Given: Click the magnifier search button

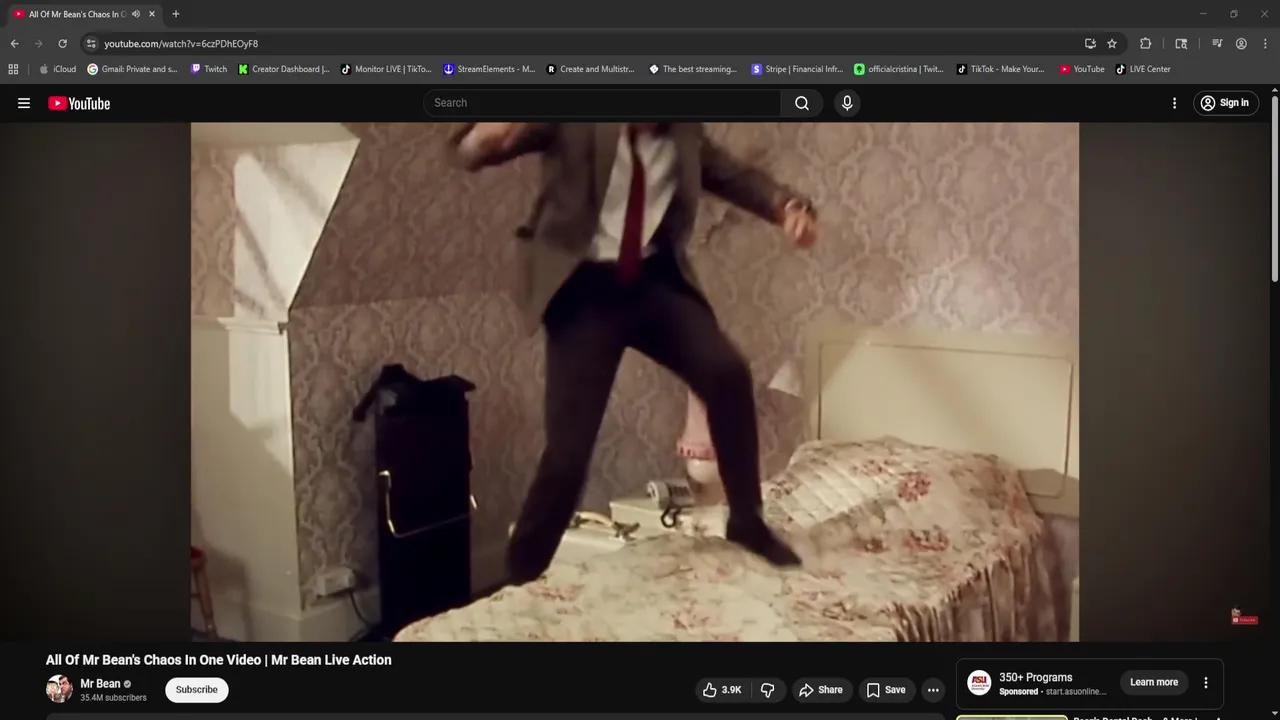Looking at the screenshot, I should click(802, 103).
